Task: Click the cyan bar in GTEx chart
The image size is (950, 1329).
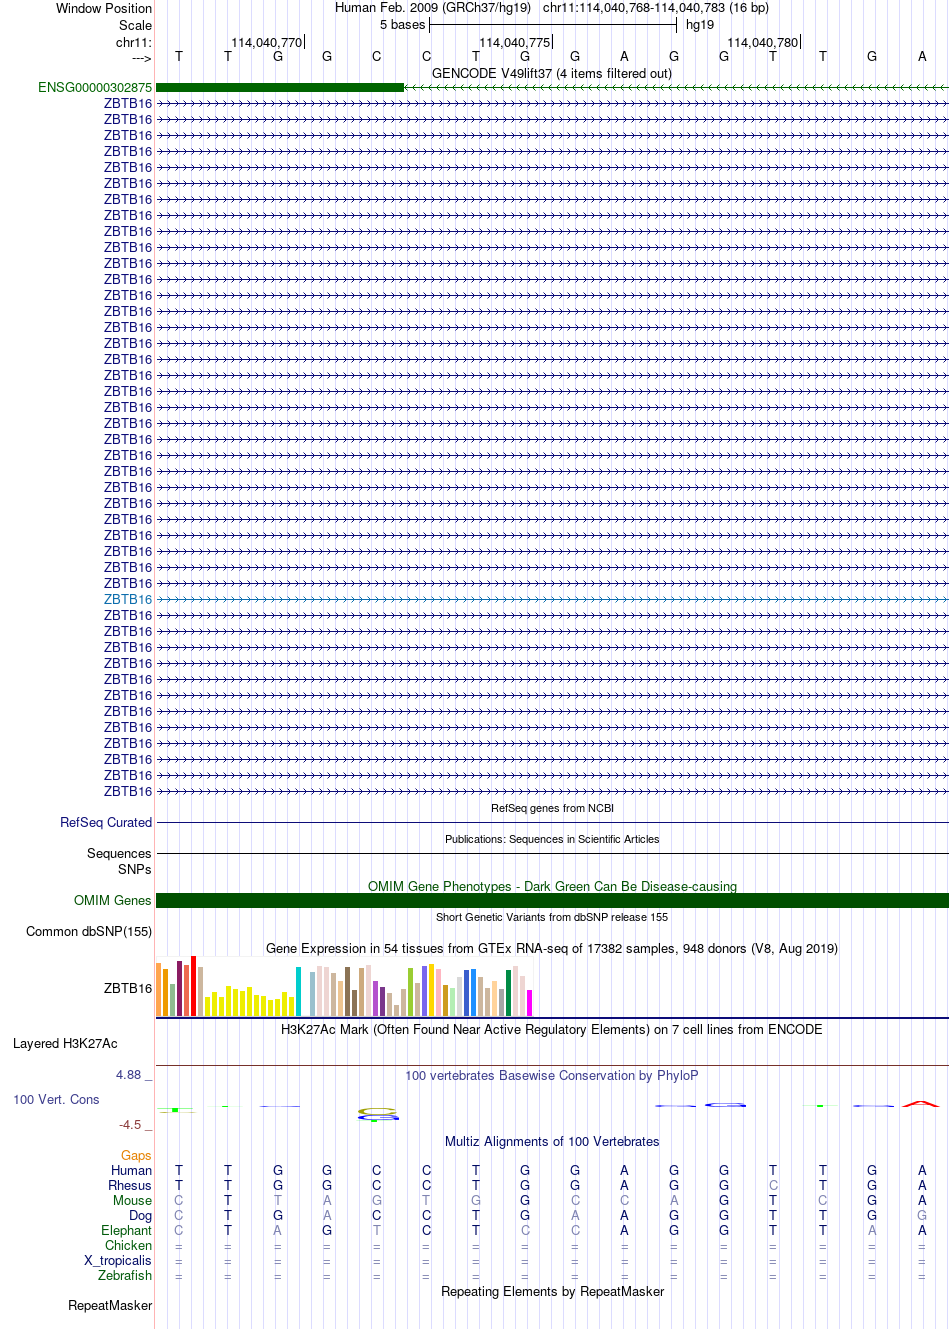Action: coord(298,992)
